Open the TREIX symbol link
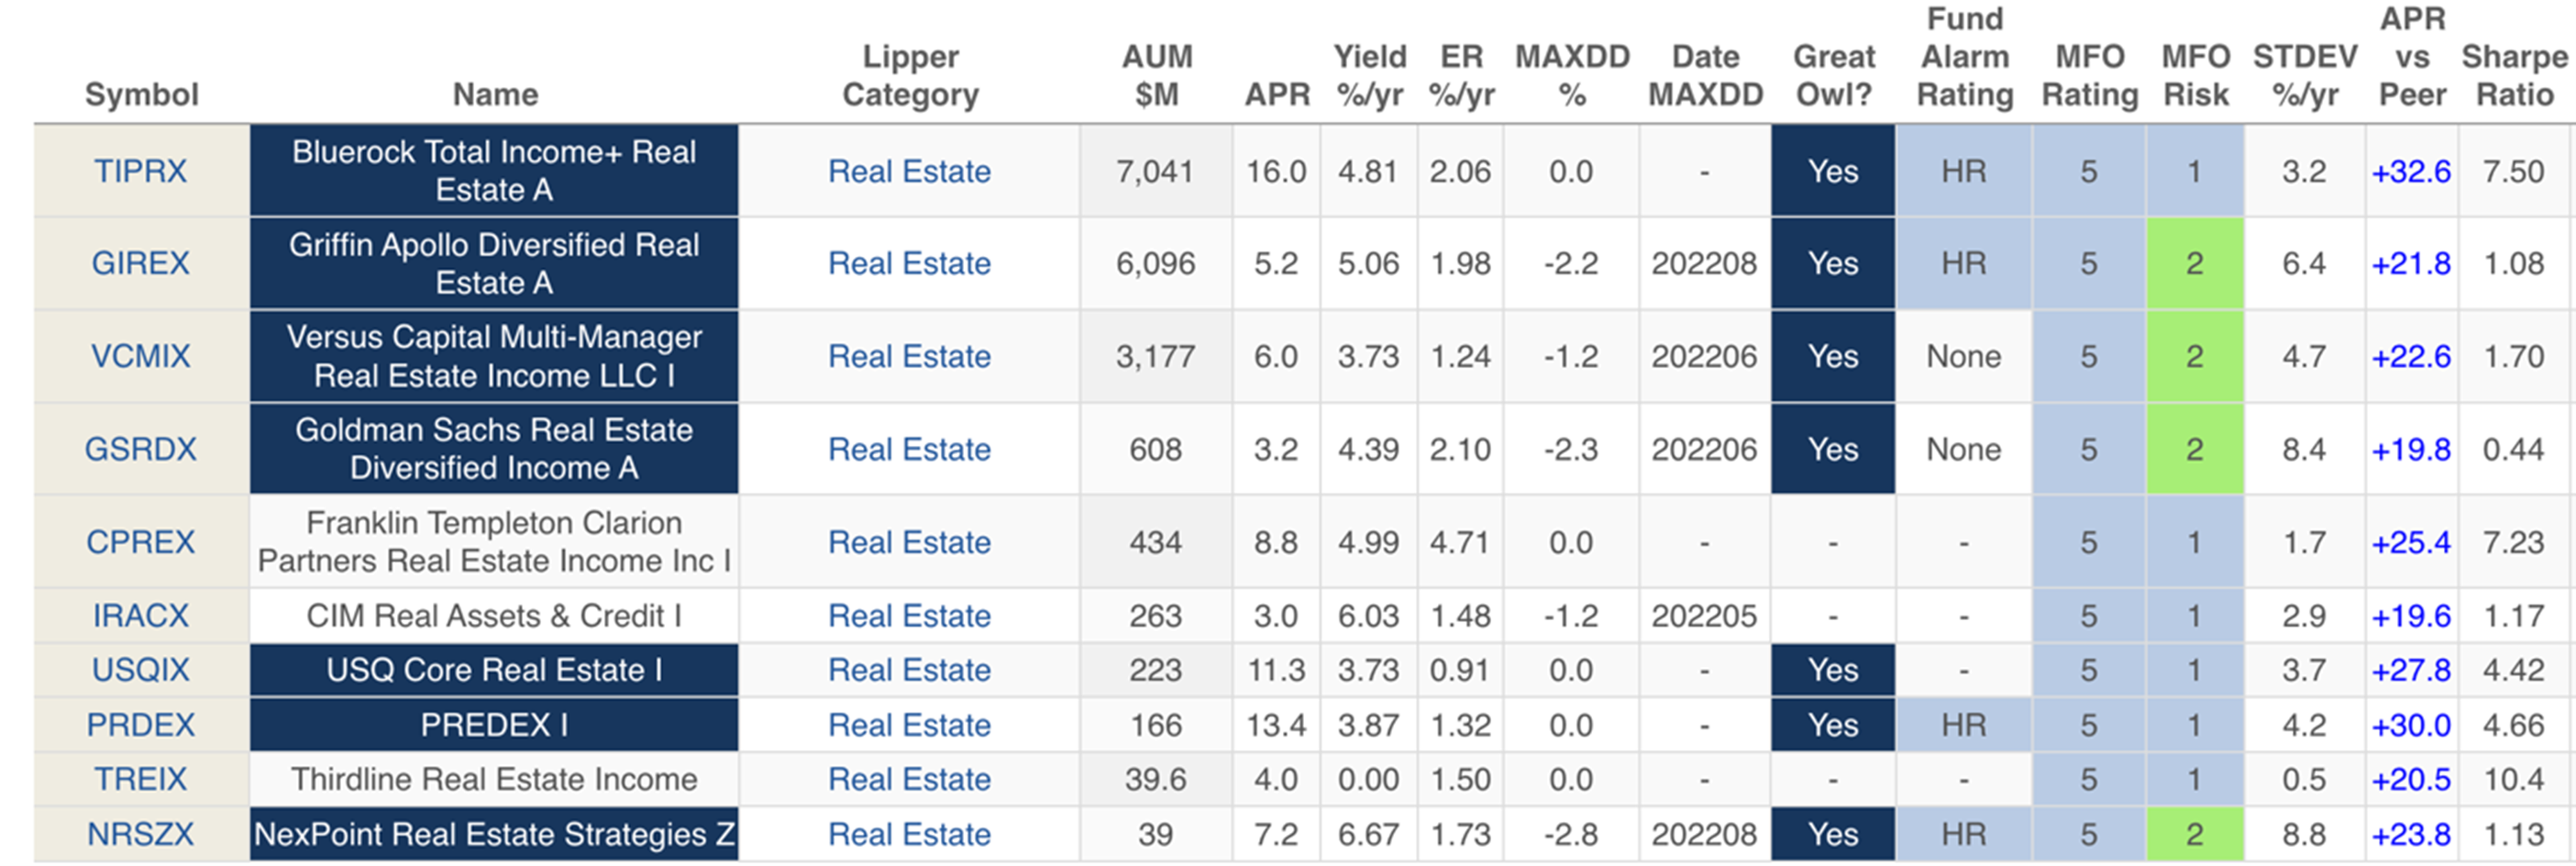Viewport: 2576px width, 866px height. (140, 779)
